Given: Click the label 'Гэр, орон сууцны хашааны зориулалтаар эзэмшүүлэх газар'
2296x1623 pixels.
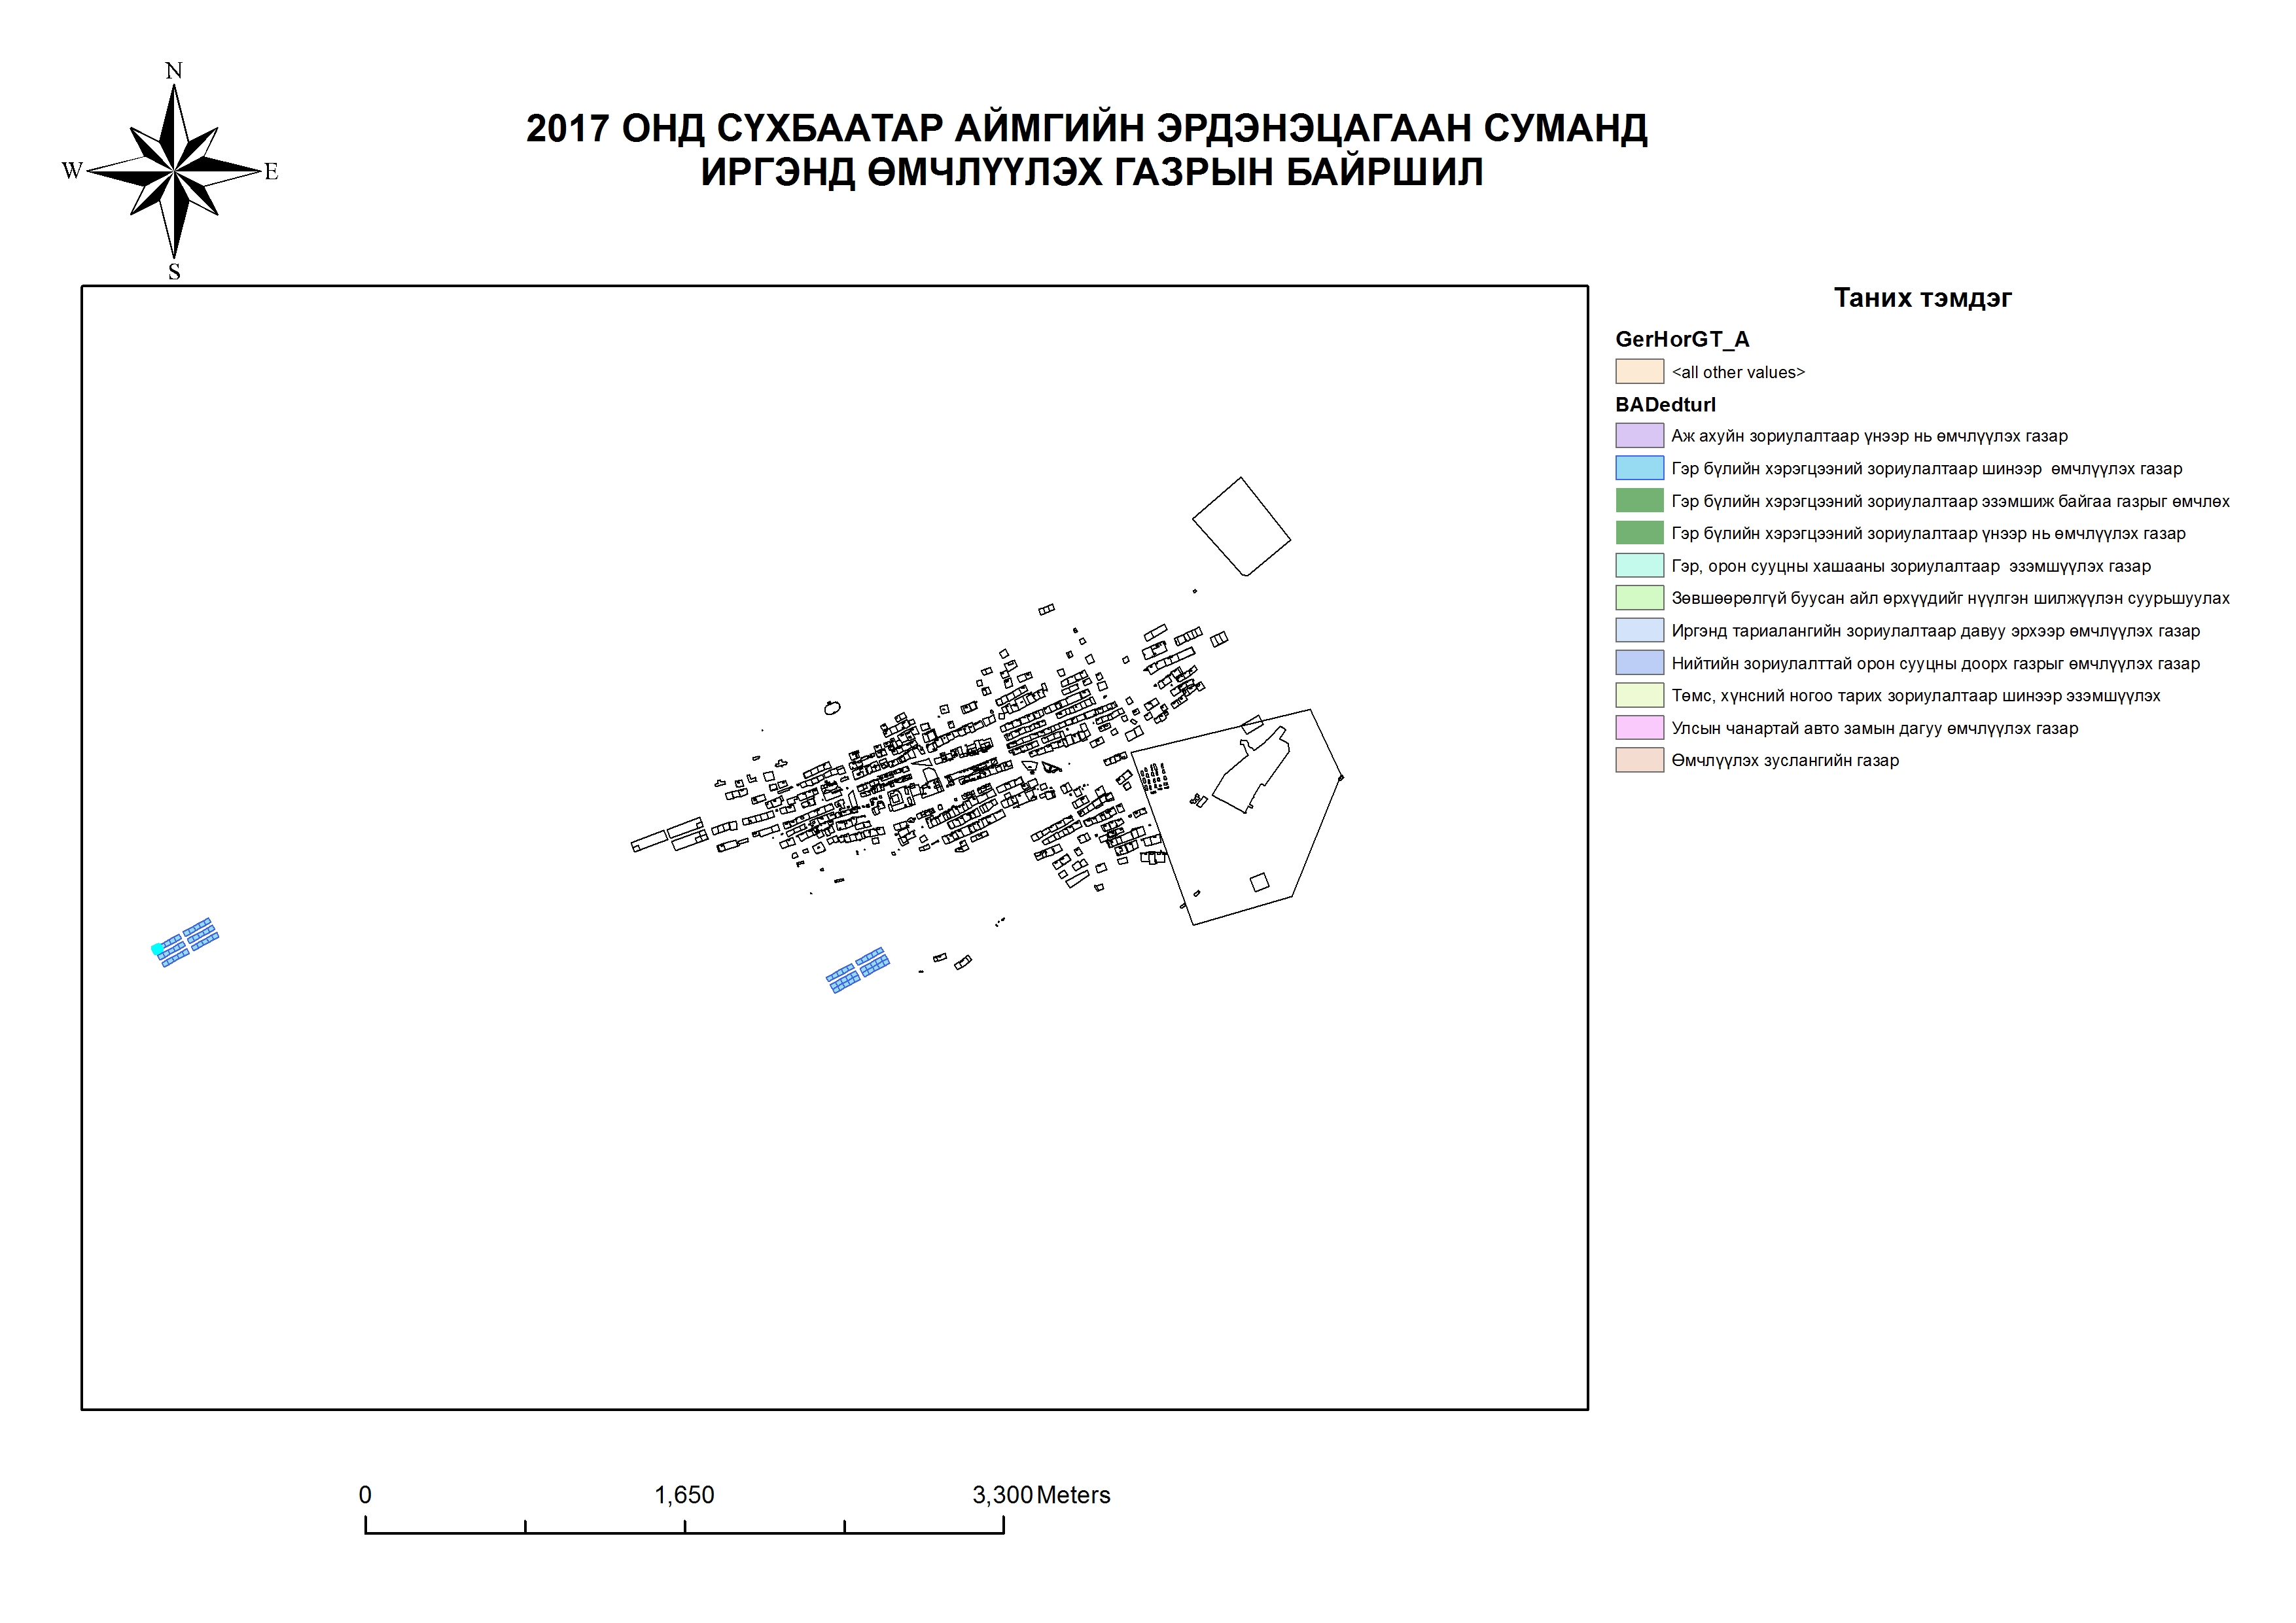Looking at the screenshot, I should click(1911, 566).
